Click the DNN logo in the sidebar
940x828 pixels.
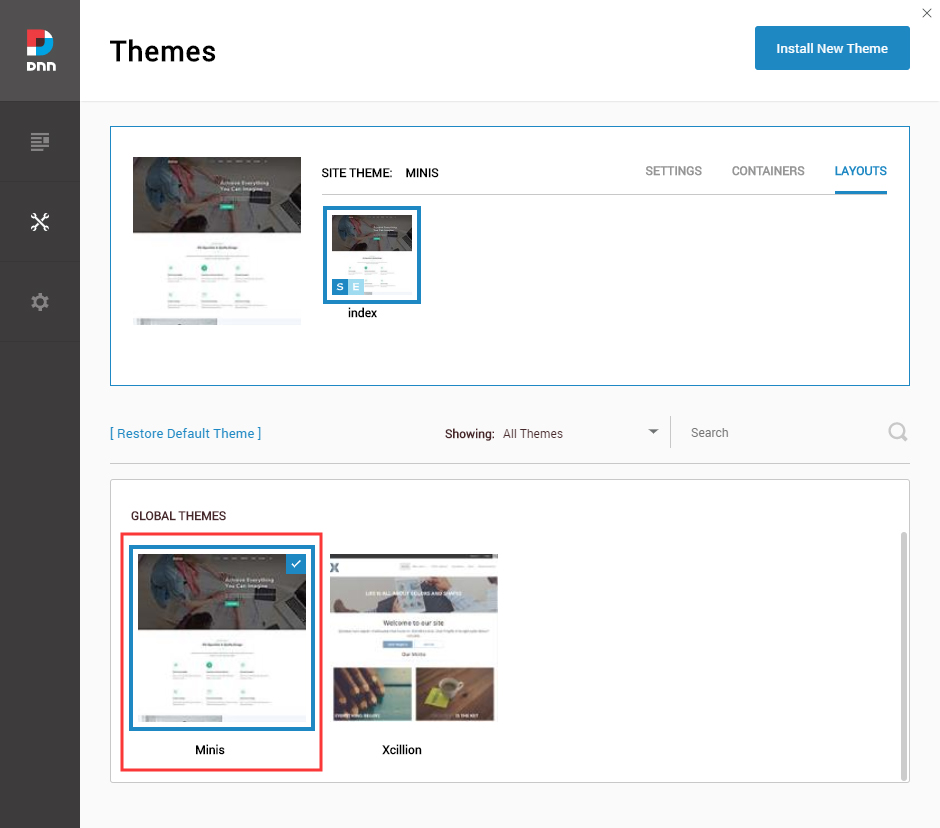[41, 50]
